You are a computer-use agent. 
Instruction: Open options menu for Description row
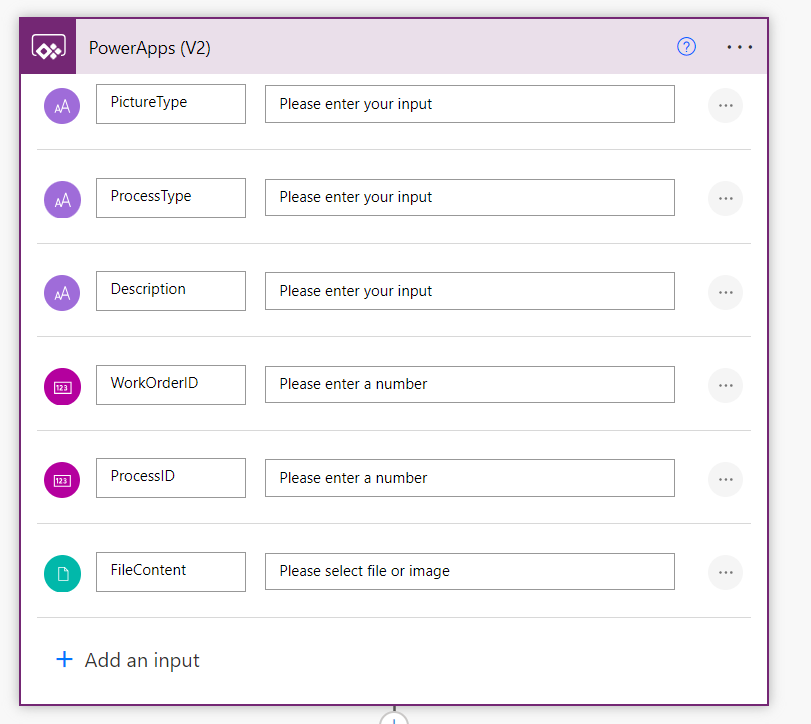point(725,292)
